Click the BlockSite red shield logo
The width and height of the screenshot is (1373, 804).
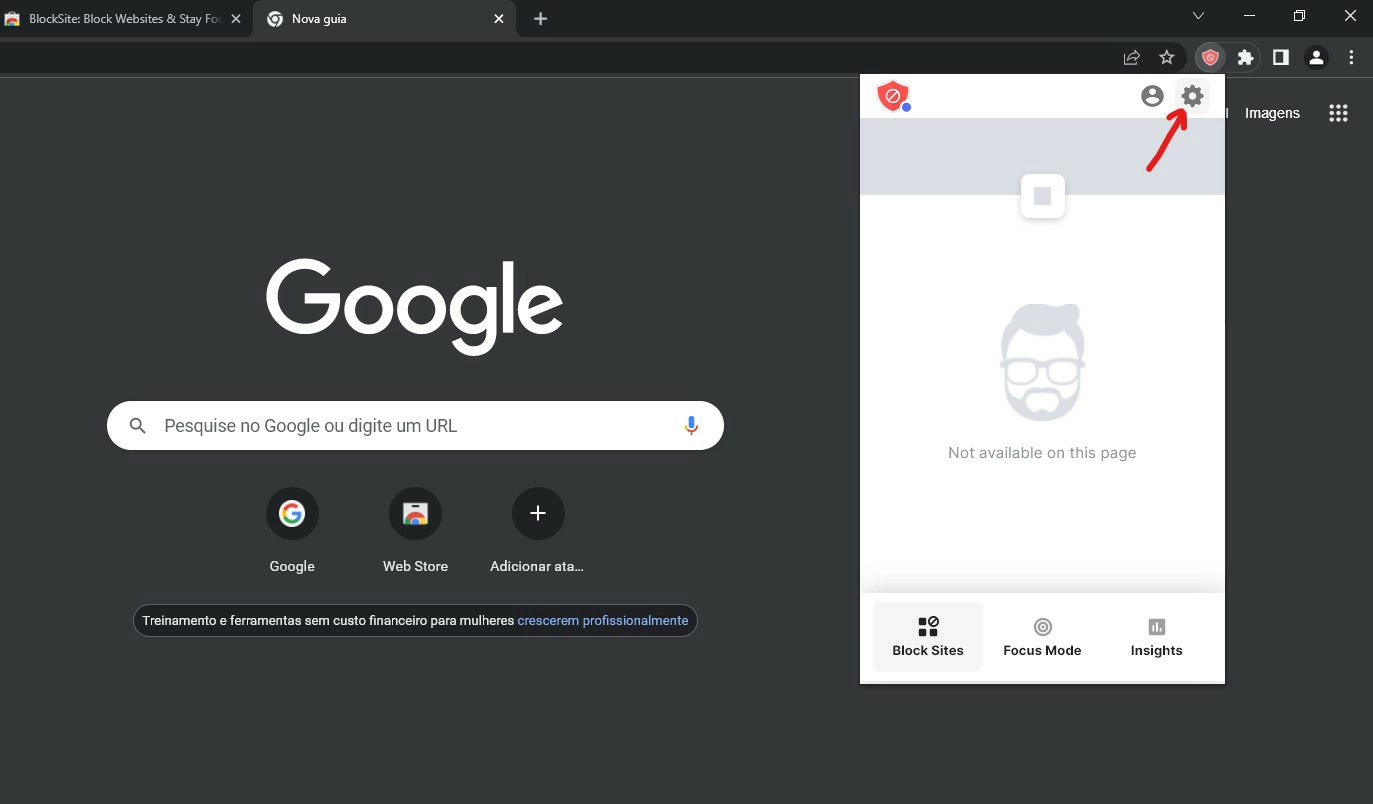click(891, 96)
